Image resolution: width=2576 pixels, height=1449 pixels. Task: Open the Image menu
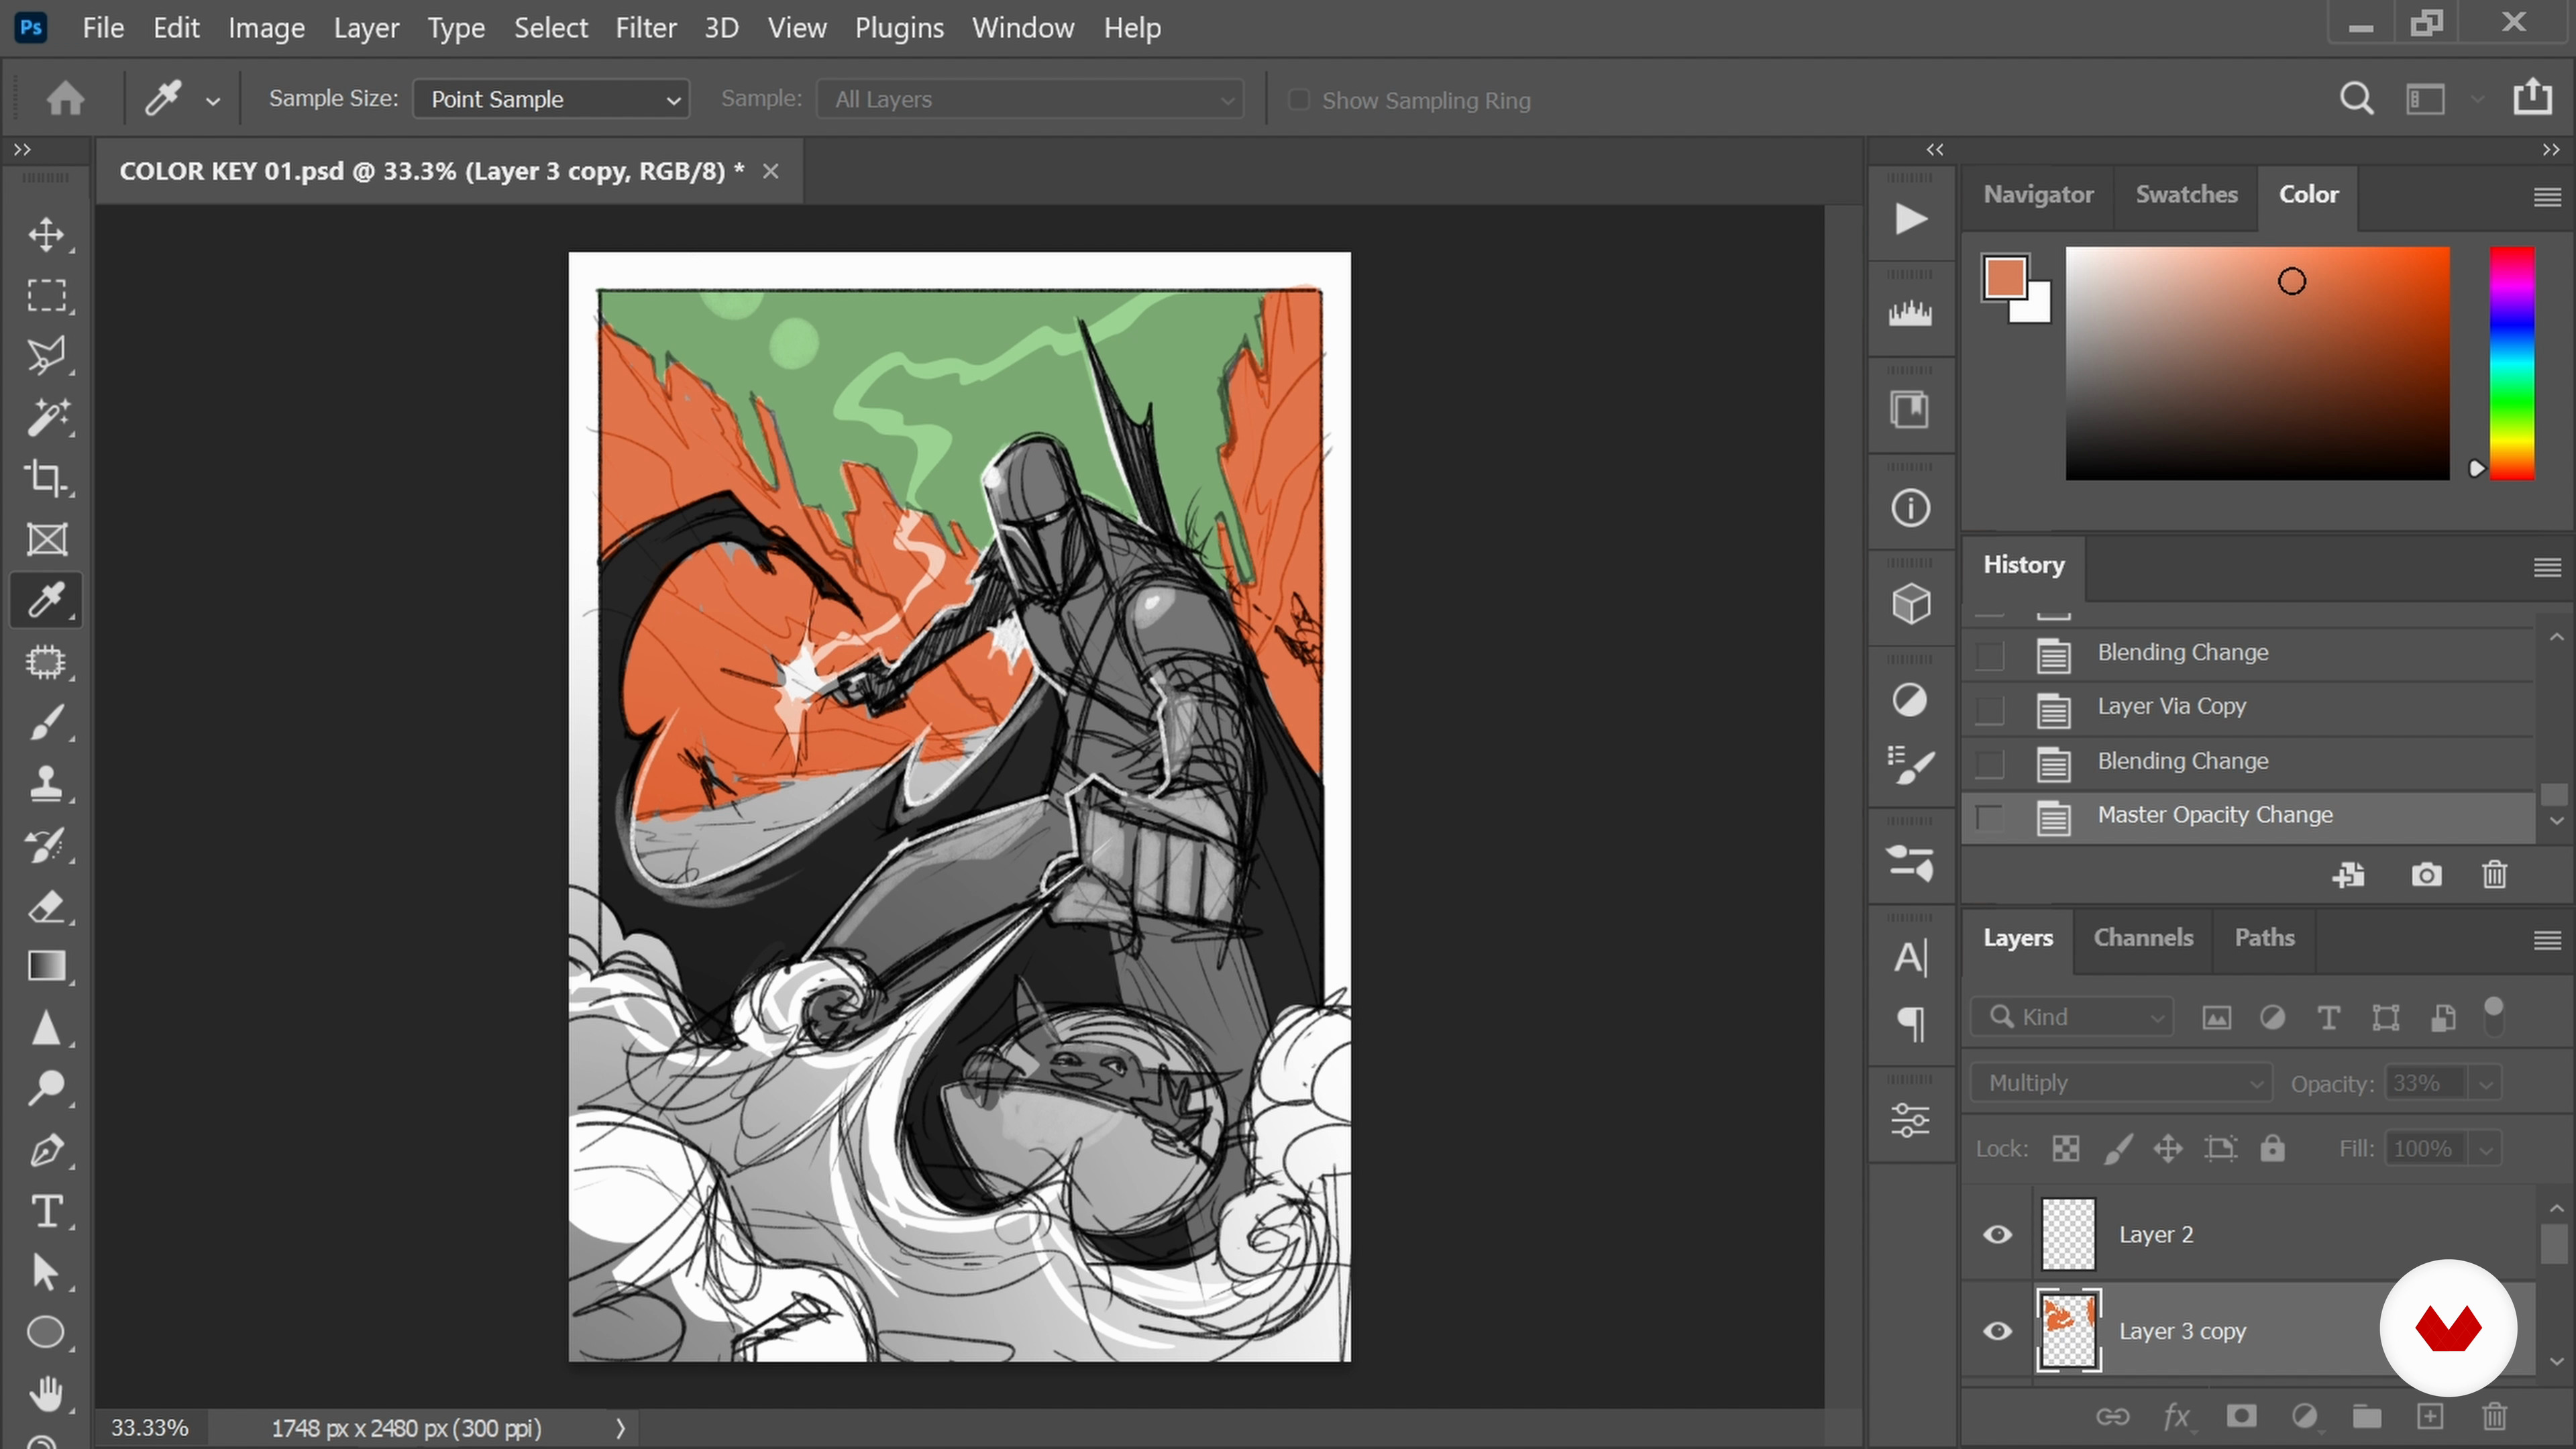(266, 28)
